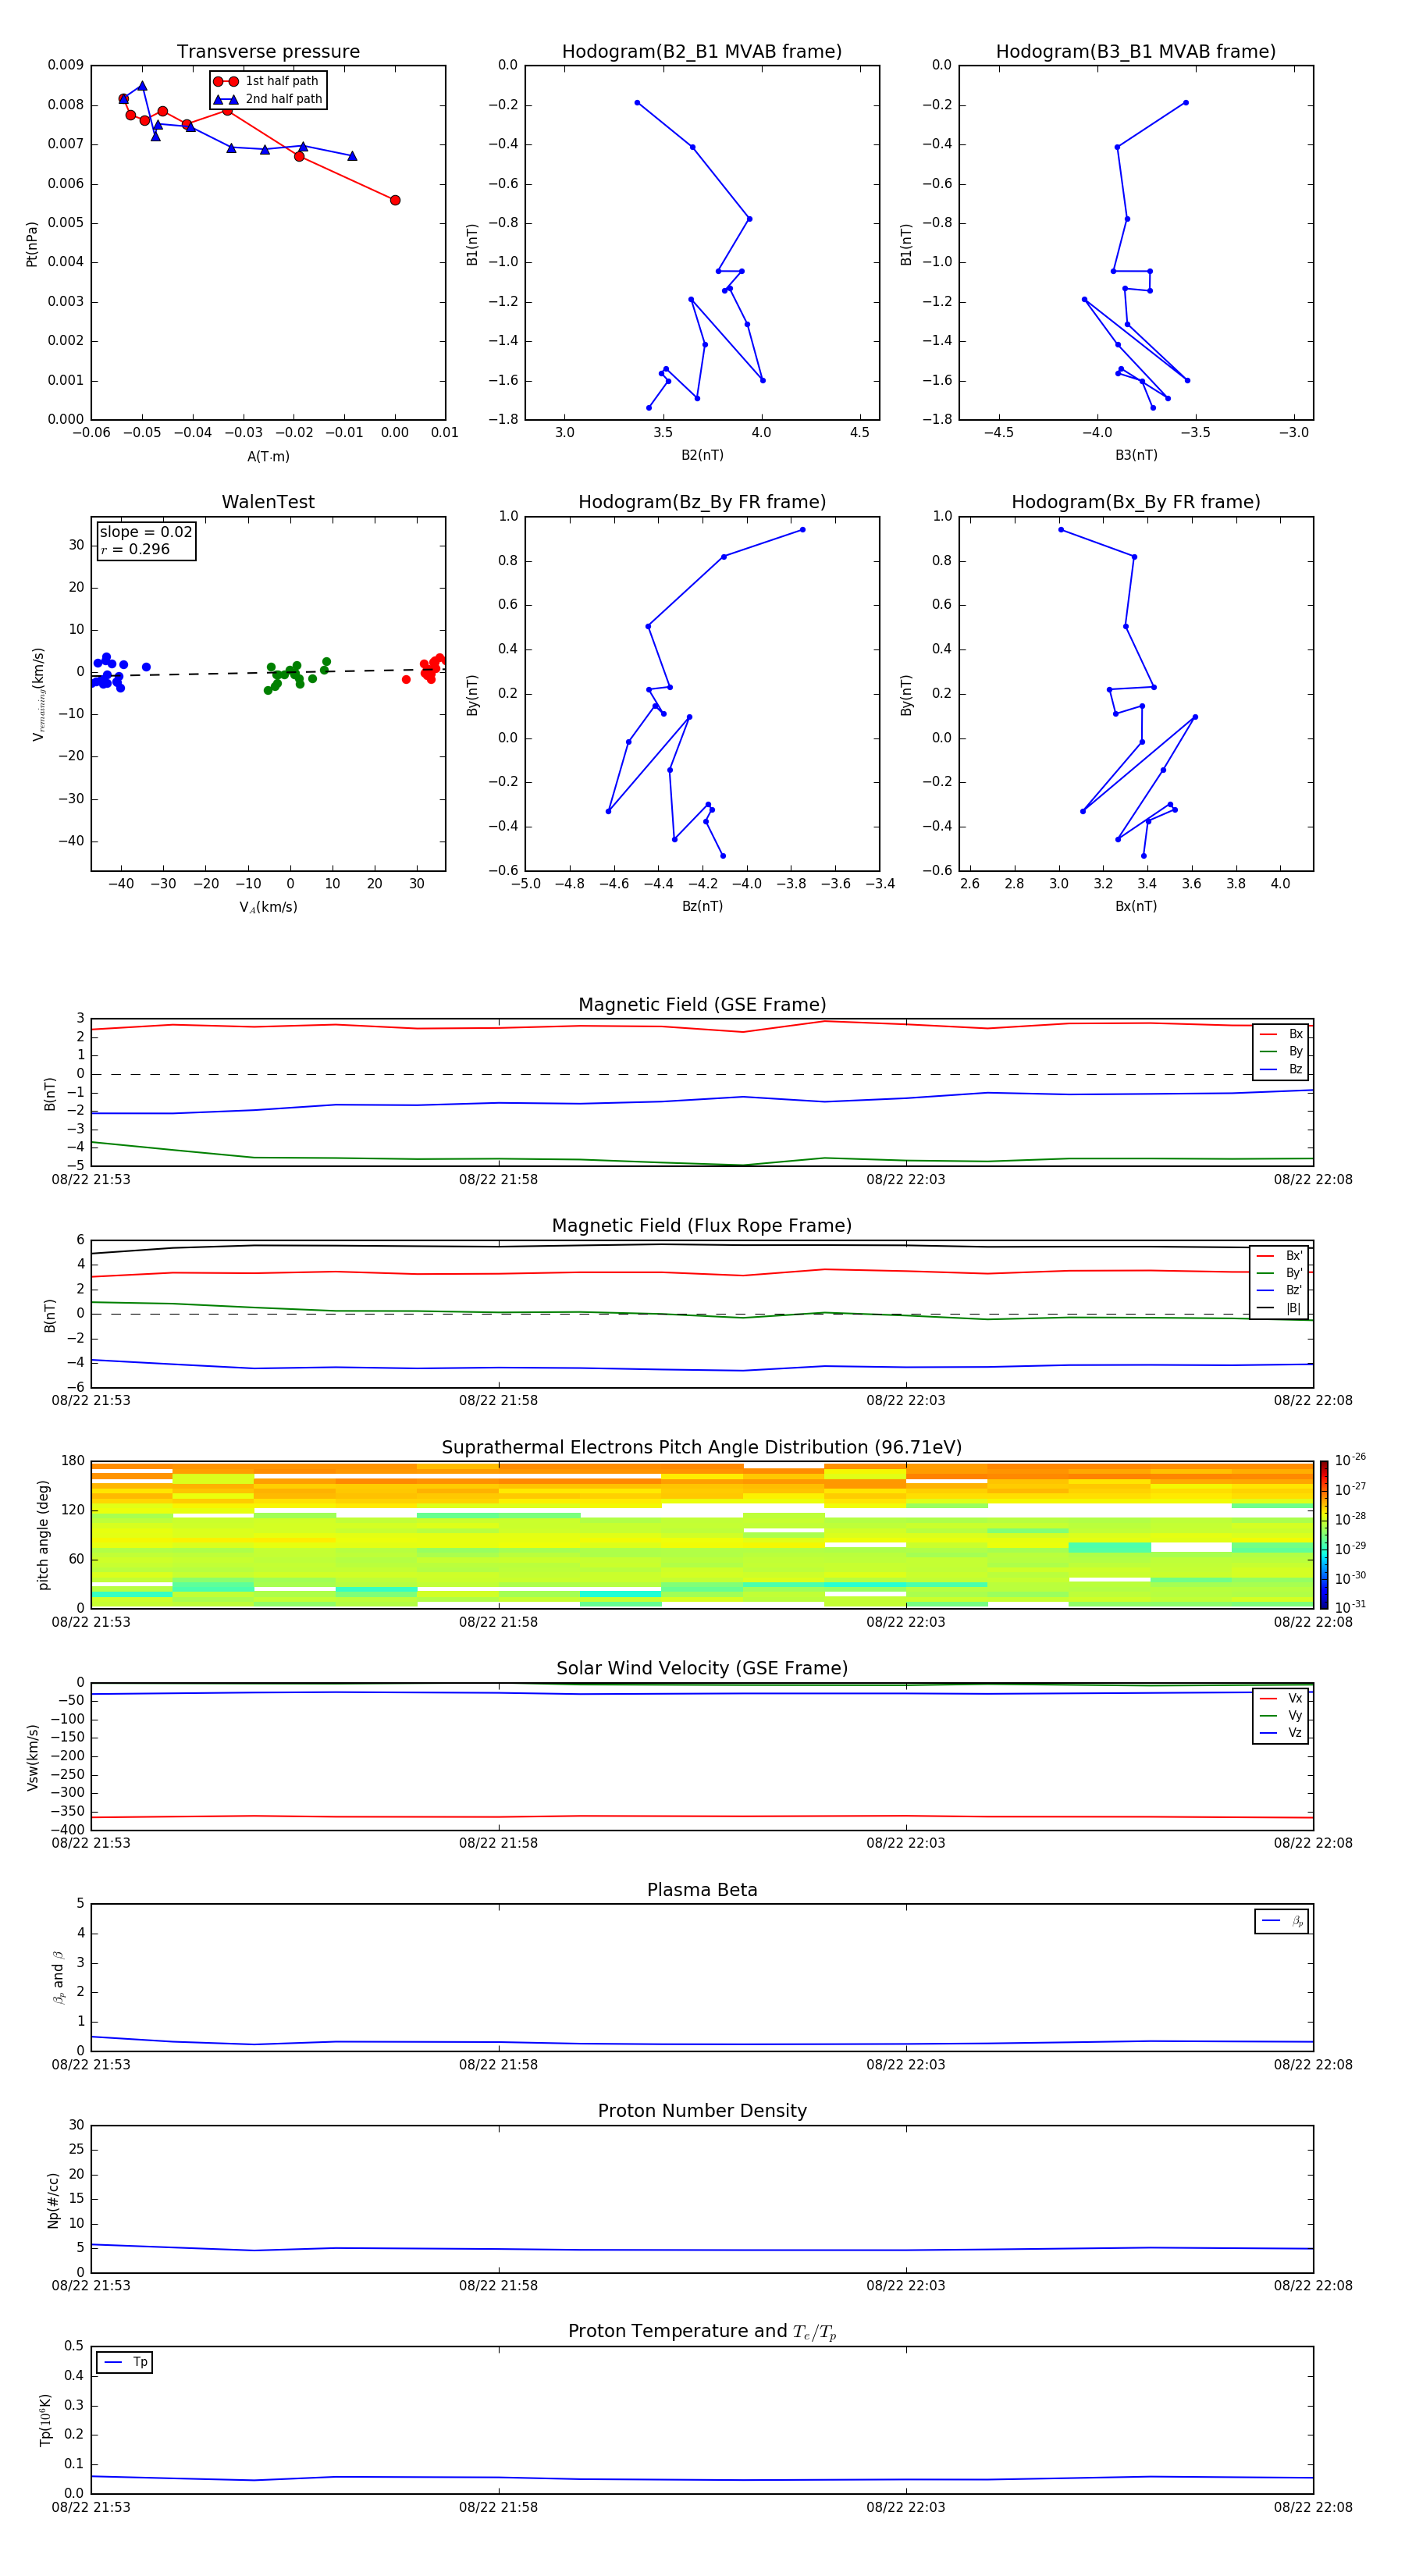Screen dimensions: 1405x2576
Task: Select the Hodogram(Bz_By FR frame) title
Action: pyautogui.click(x=701, y=502)
